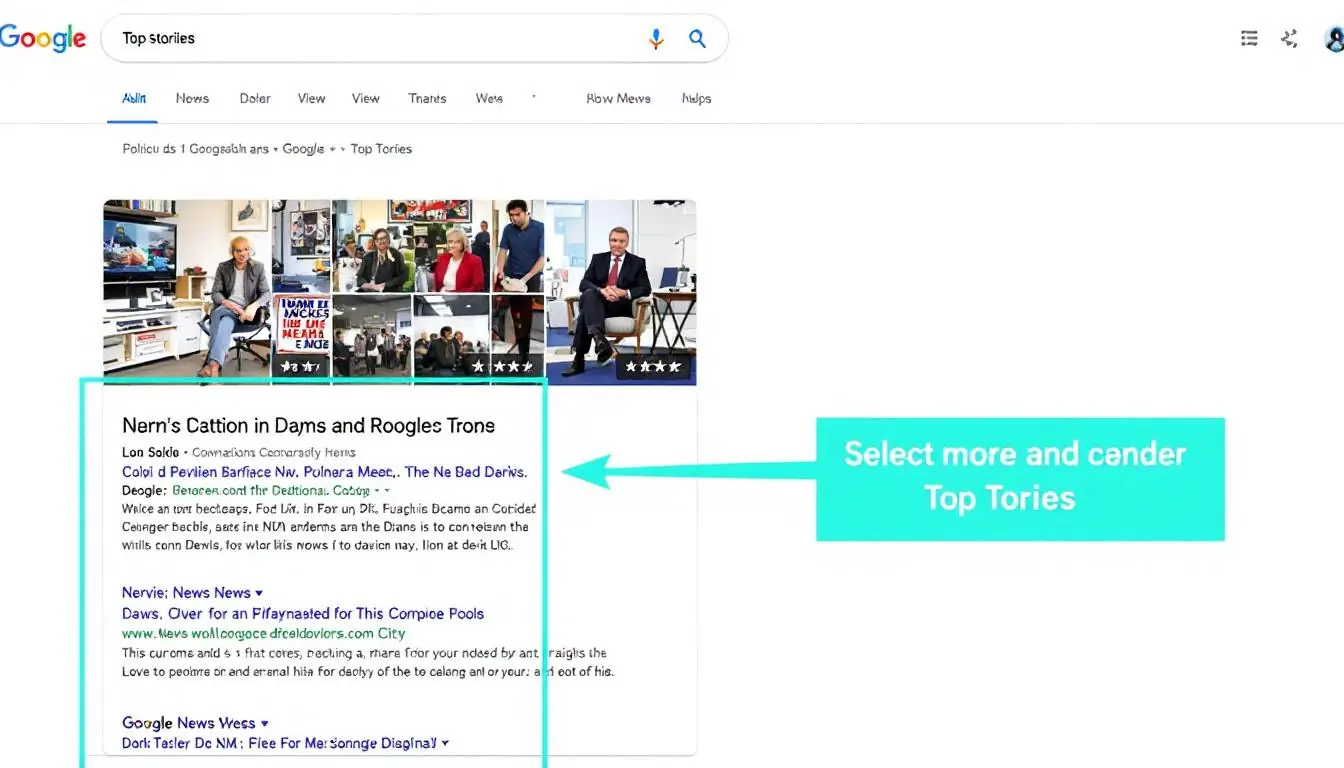Open headline 'Nern's Cattion in Dams and Roogles Trone'

308,426
